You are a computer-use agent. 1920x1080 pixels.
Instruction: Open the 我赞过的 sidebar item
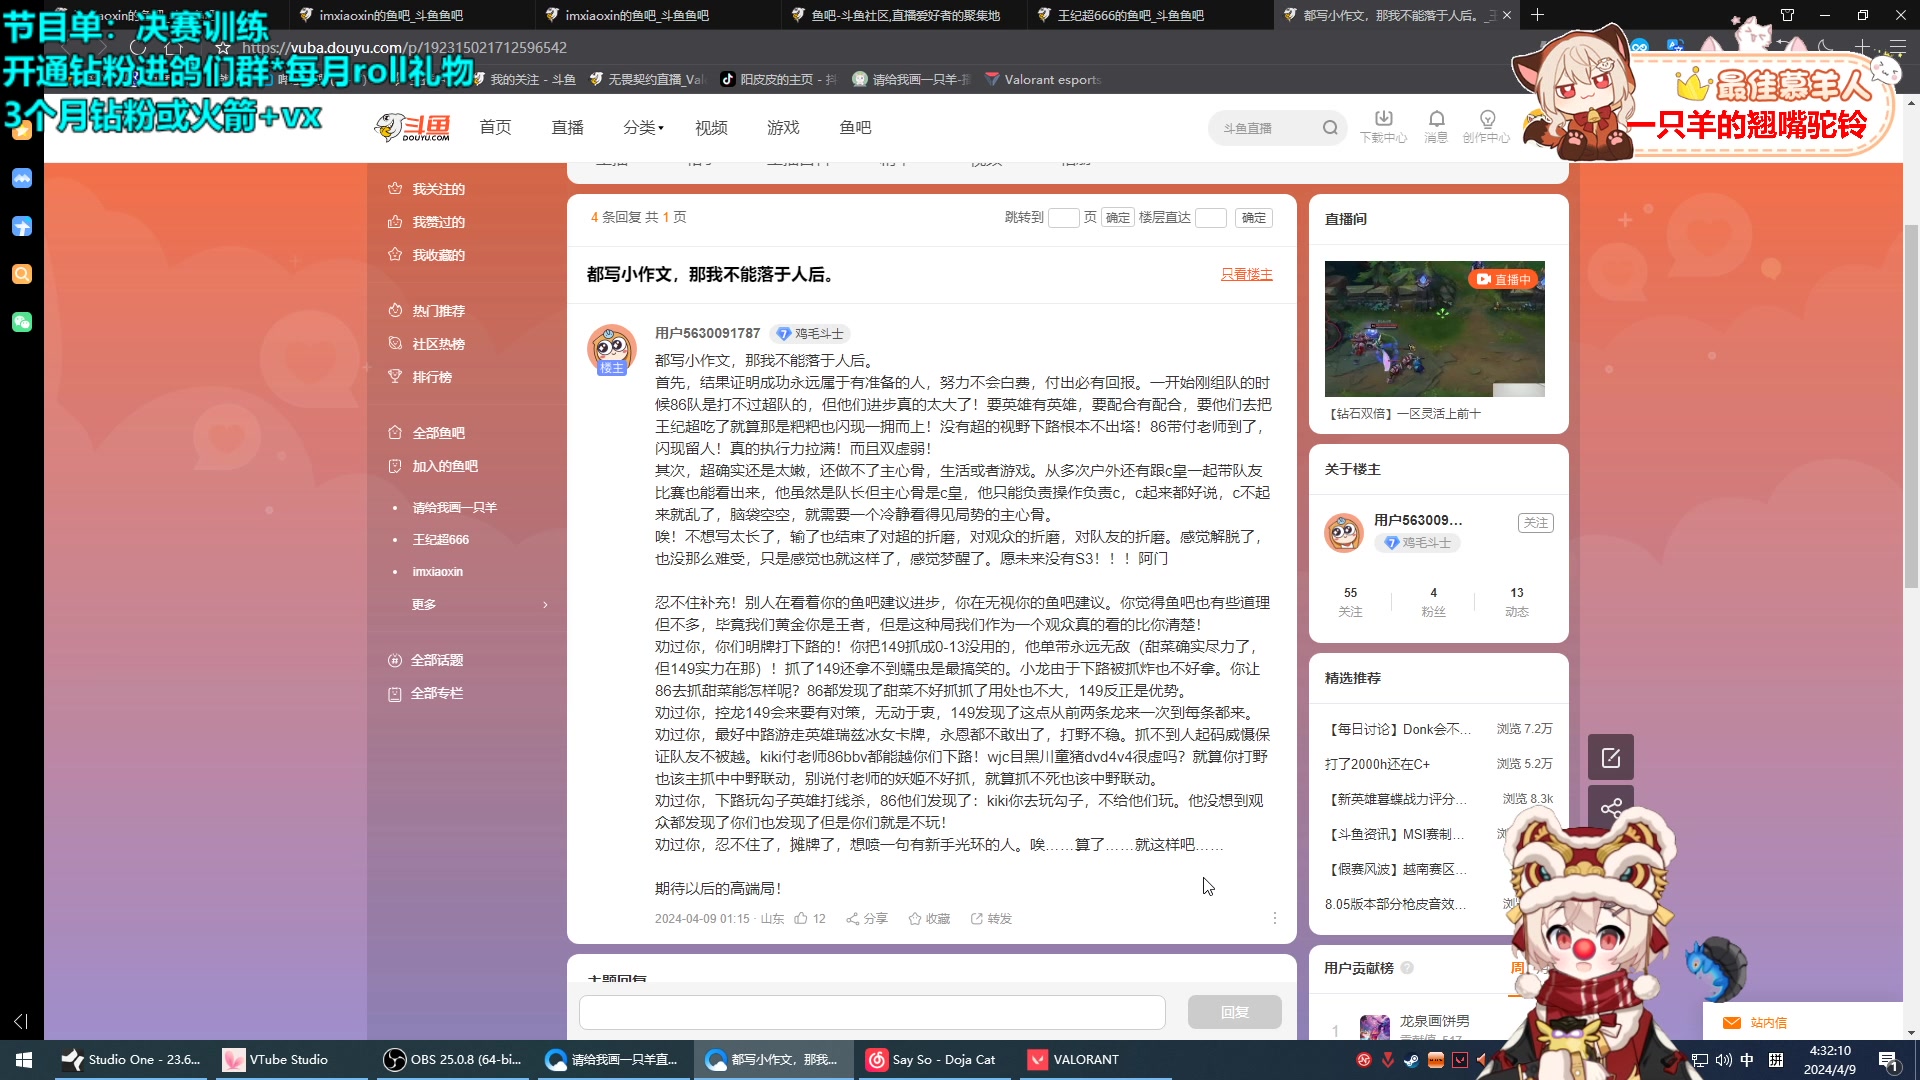(428, 222)
